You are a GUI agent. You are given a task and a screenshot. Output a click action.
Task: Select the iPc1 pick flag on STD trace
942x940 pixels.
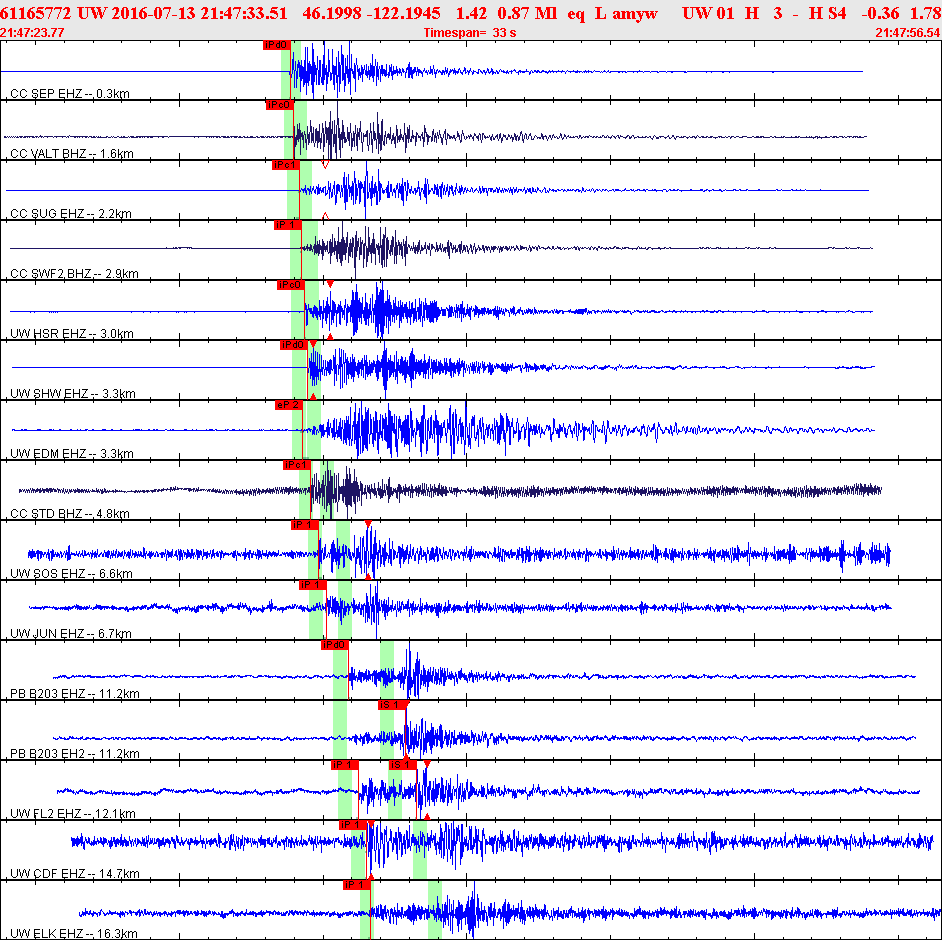[x=296, y=465]
